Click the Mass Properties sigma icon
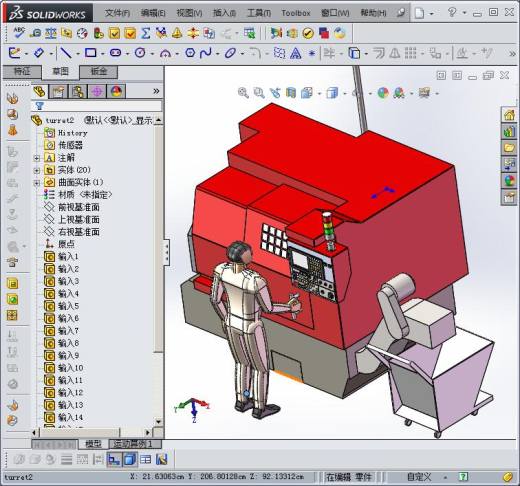Screen dimensions: 520x486 145,33
